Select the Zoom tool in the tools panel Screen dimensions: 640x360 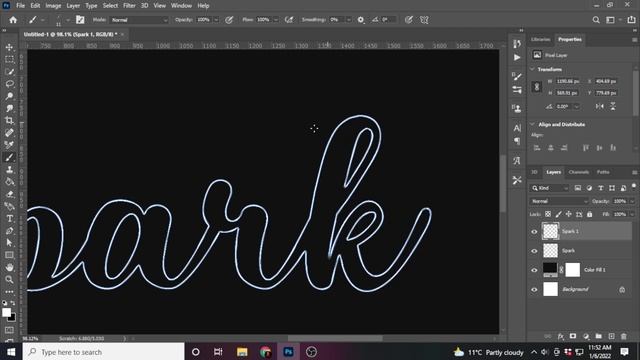9,280
